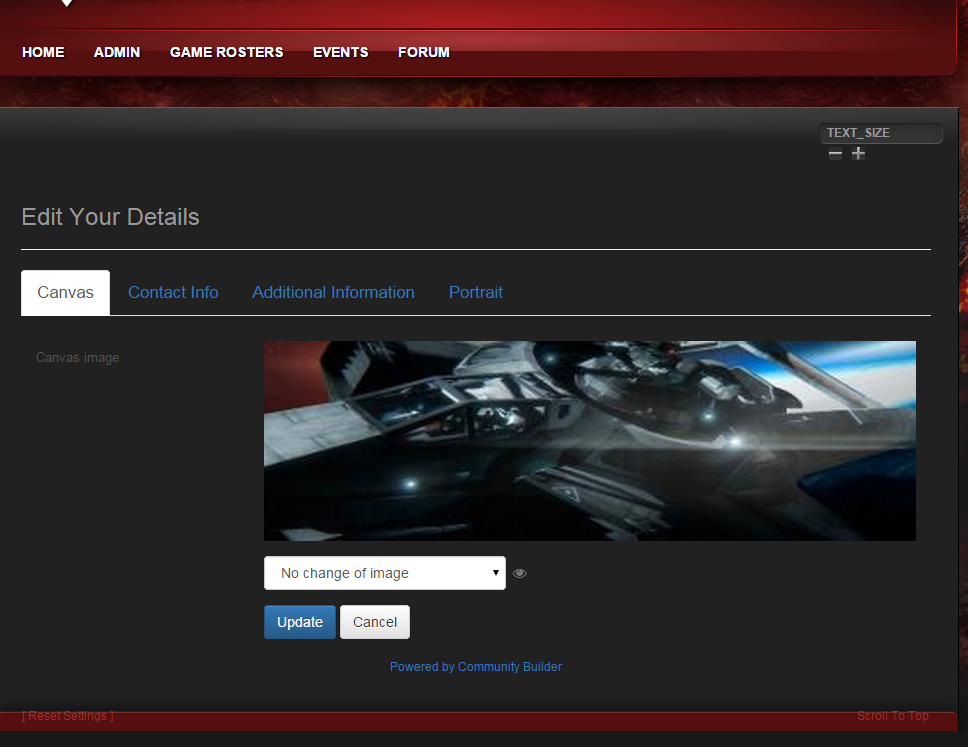Click the Reset Settings link

(68, 716)
